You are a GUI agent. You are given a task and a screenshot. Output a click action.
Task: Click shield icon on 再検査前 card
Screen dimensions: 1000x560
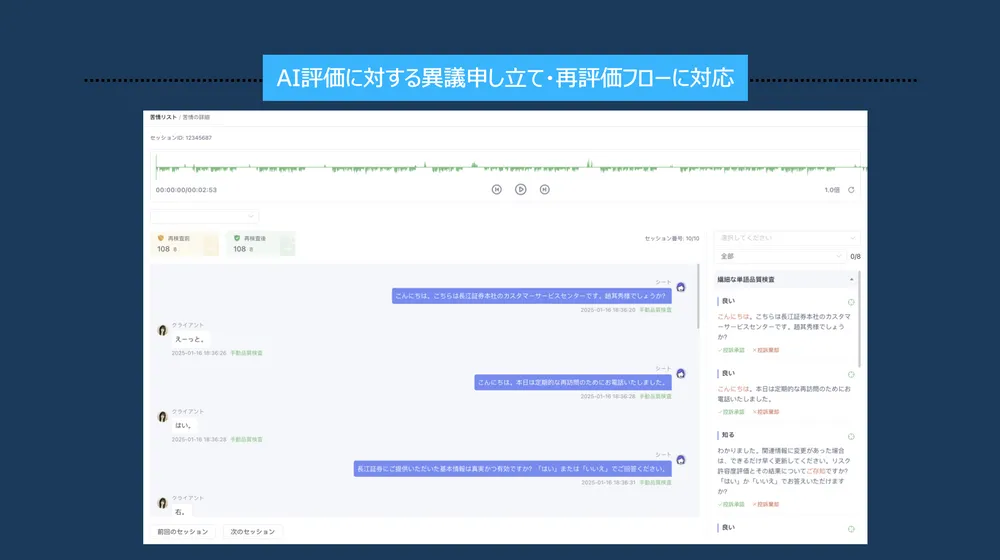[x=161, y=238]
